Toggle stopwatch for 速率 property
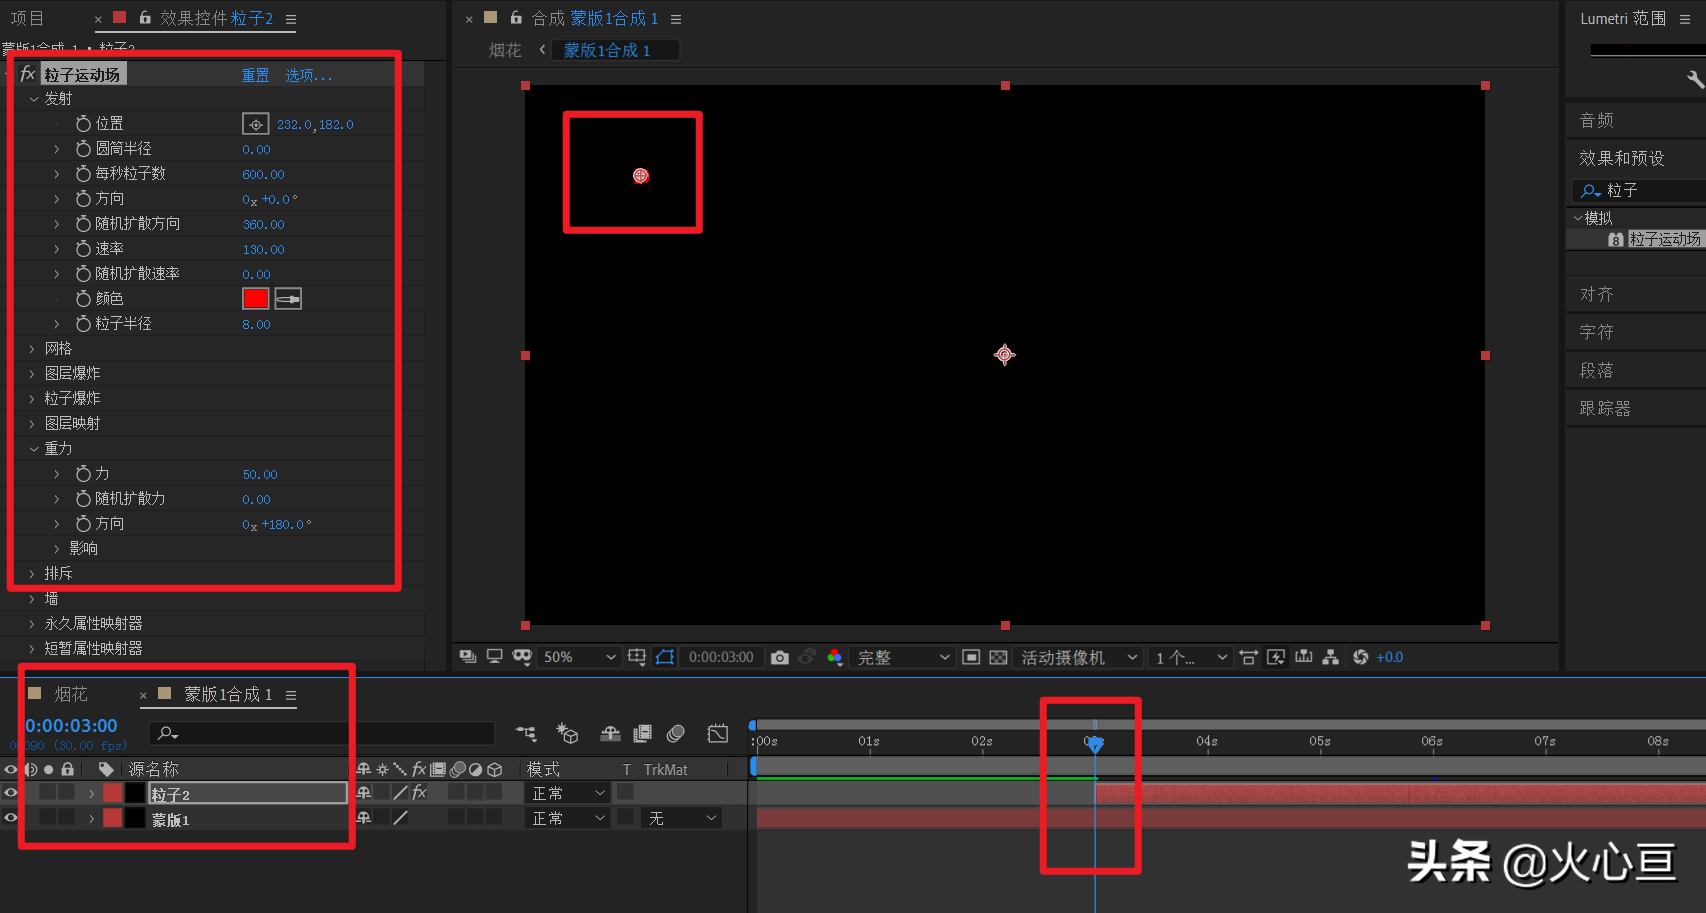1706x913 pixels. pyautogui.click(x=84, y=249)
